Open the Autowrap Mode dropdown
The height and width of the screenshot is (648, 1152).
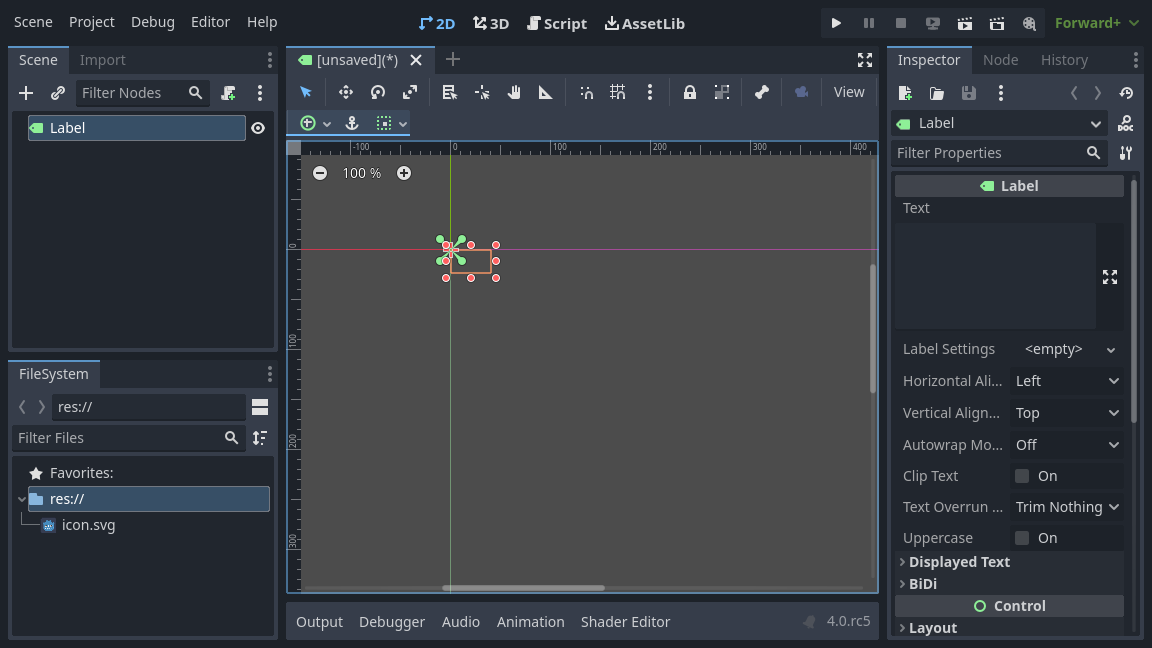[x=1067, y=444]
